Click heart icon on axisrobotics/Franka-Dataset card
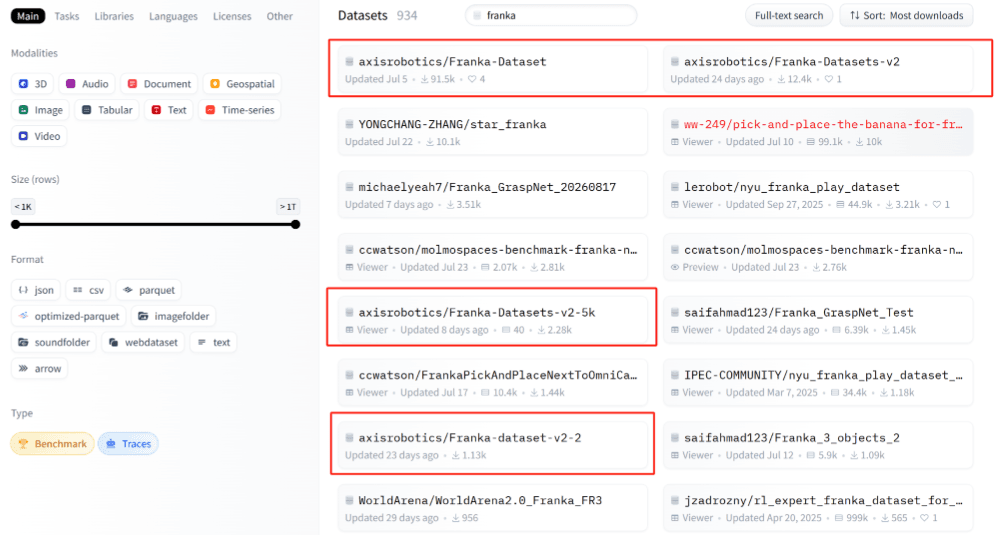 [472, 79]
